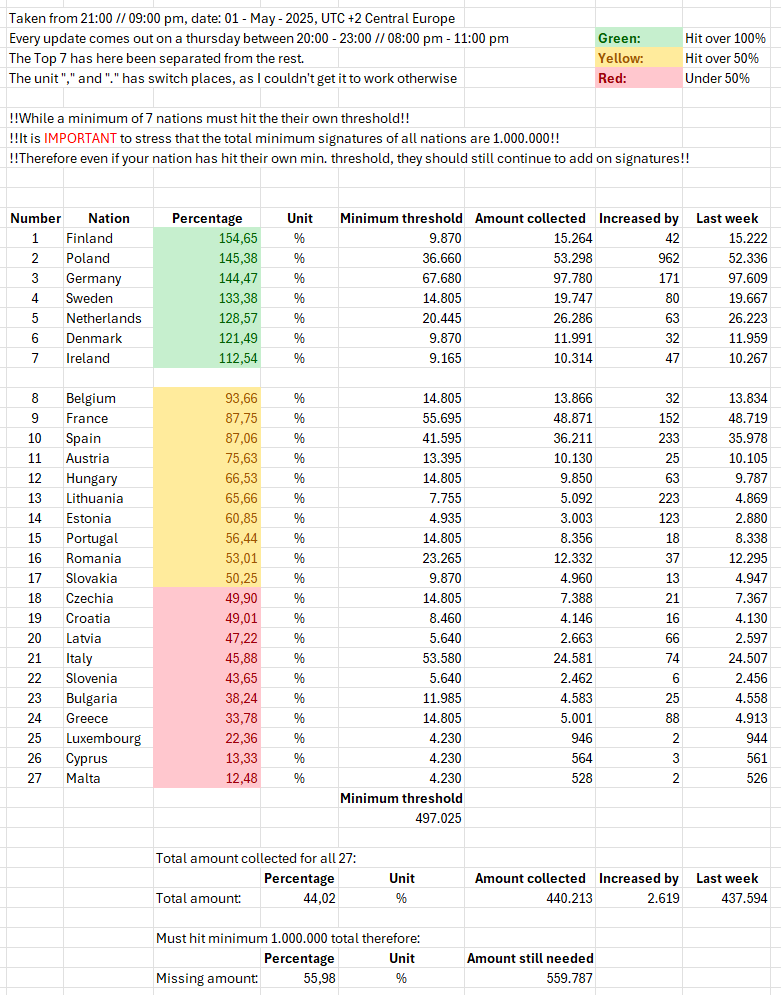
Task: Click the total amount collected cell 440.213
Action: point(530,898)
